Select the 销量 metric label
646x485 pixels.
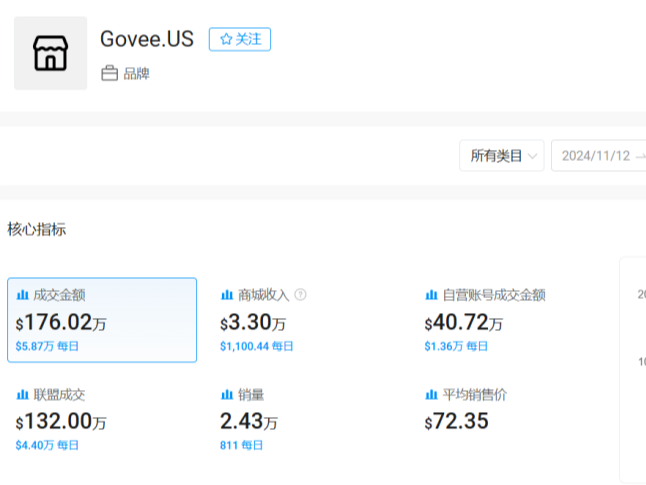251,395
